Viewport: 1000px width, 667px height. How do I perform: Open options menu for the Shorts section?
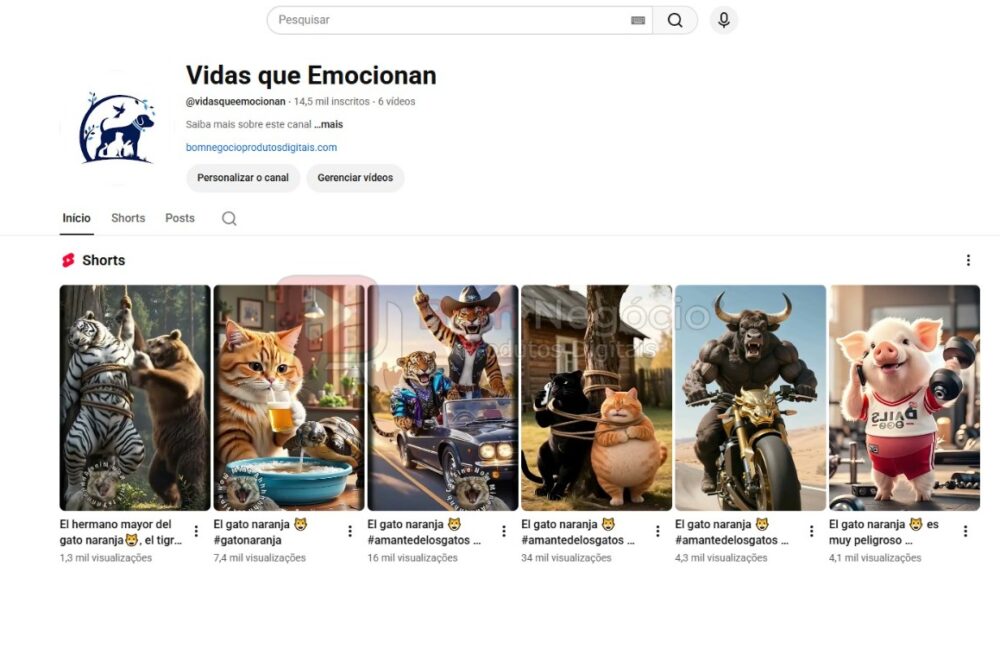pyautogui.click(x=968, y=260)
